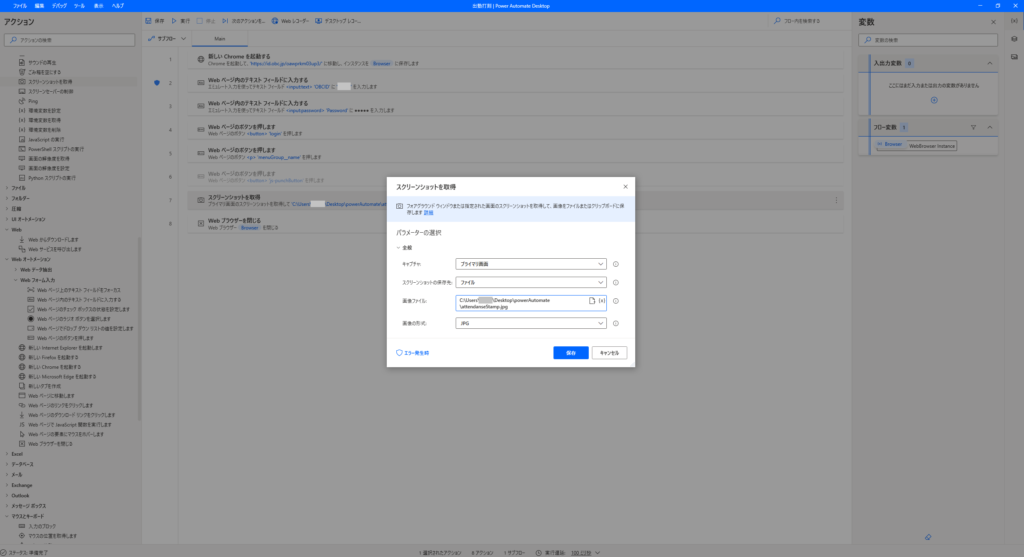
Task: Click info icon beside キャプチャ dropdown
Action: click(615, 264)
